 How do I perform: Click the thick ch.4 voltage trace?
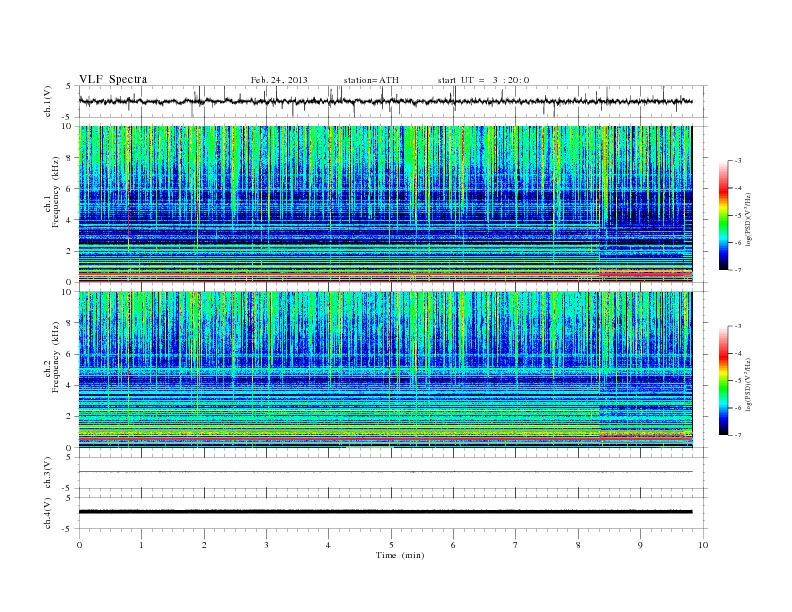[x=385, y=512]
